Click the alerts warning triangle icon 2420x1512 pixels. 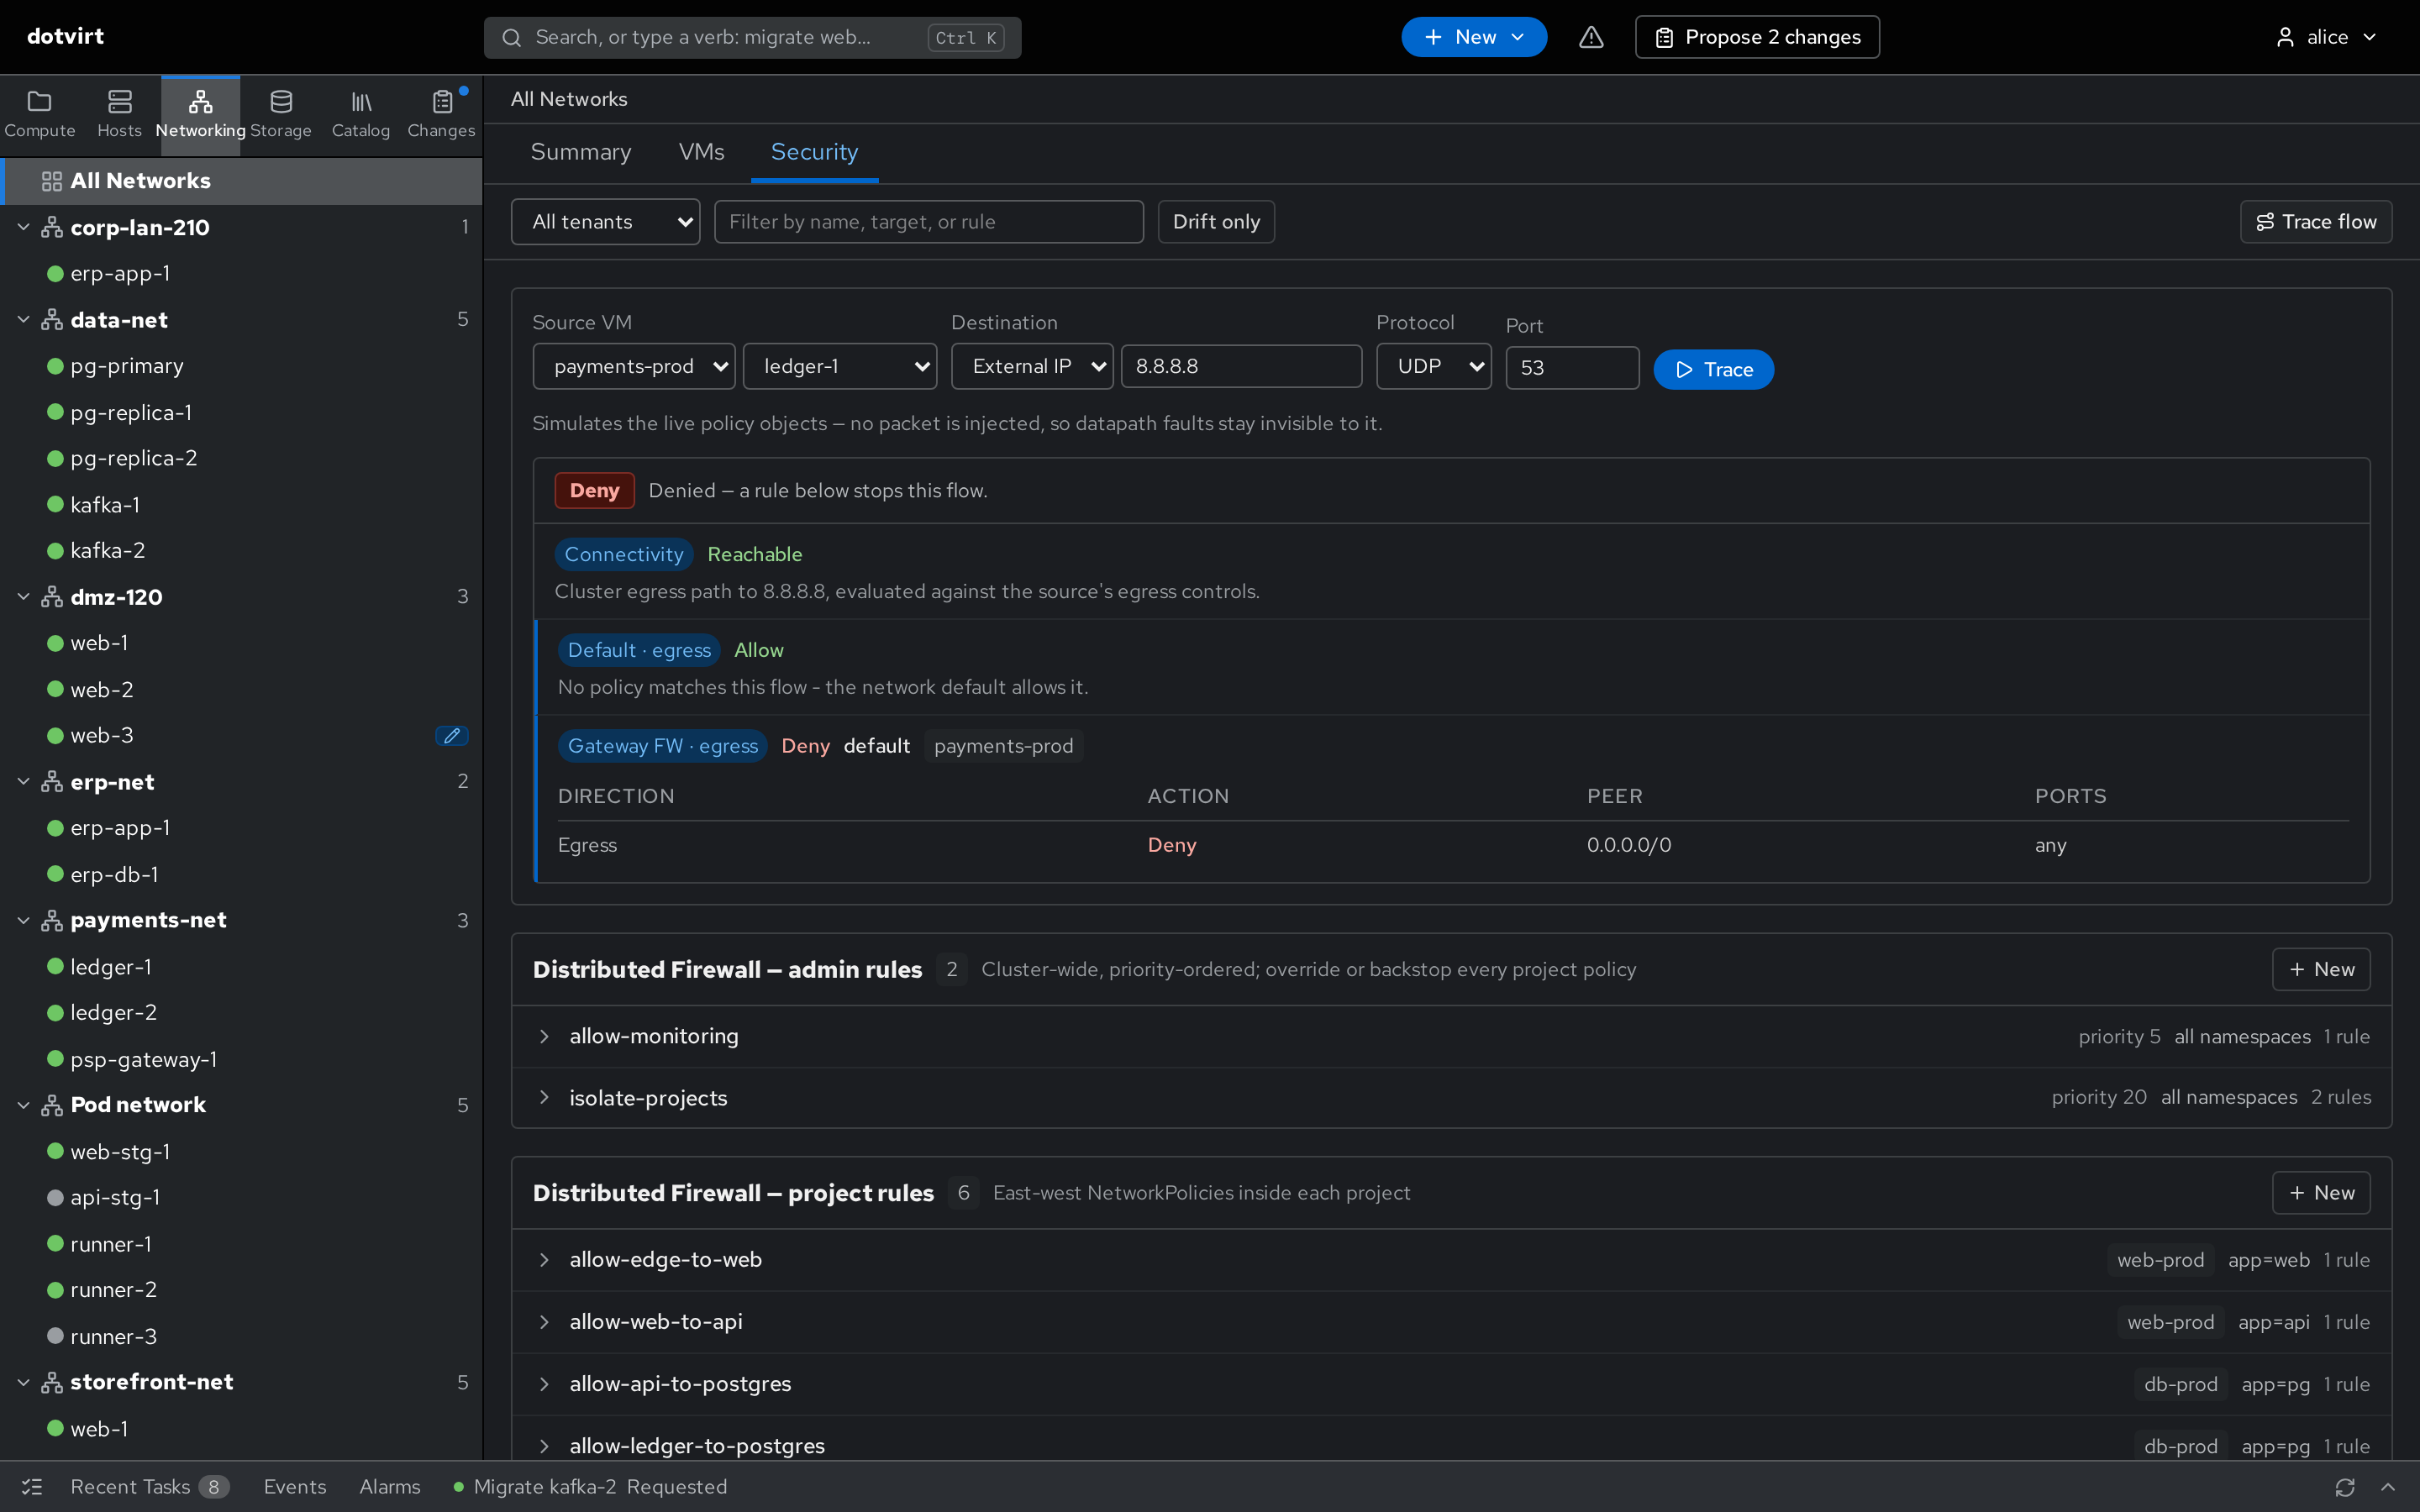click(x=1591, y=37)
